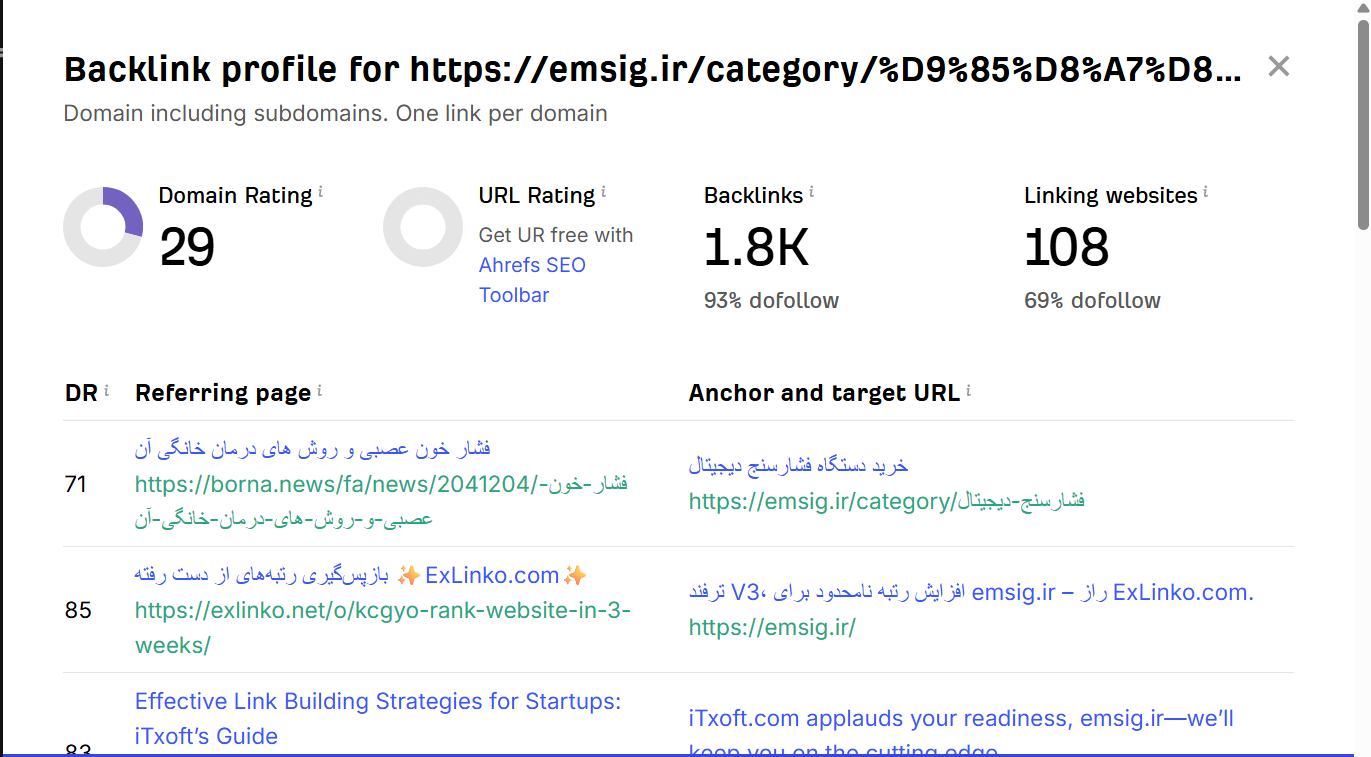Open the emsig.ir/category target URL
Image resolution: width=1371 pixels, height=757 pixels.
pyautogui.click(x=886, y=501)
